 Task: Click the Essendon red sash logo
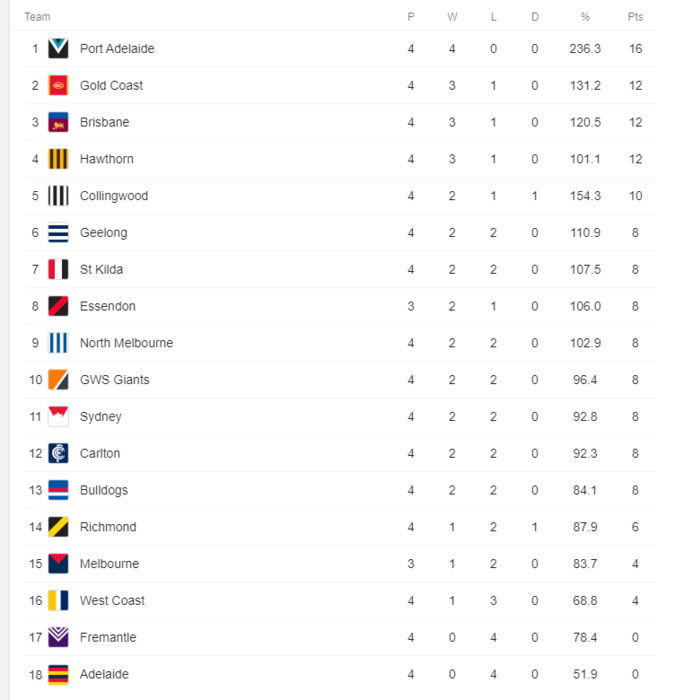click(59, 306)
